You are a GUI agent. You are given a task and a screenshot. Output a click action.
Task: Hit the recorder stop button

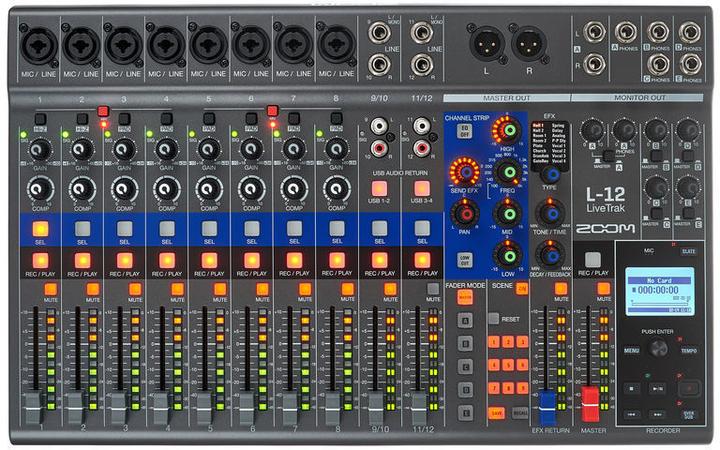pos(632,388)
